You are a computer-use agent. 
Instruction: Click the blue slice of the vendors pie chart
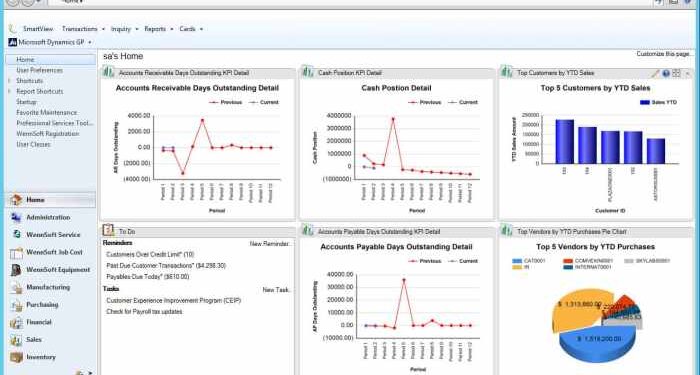(x=597, y=344)
